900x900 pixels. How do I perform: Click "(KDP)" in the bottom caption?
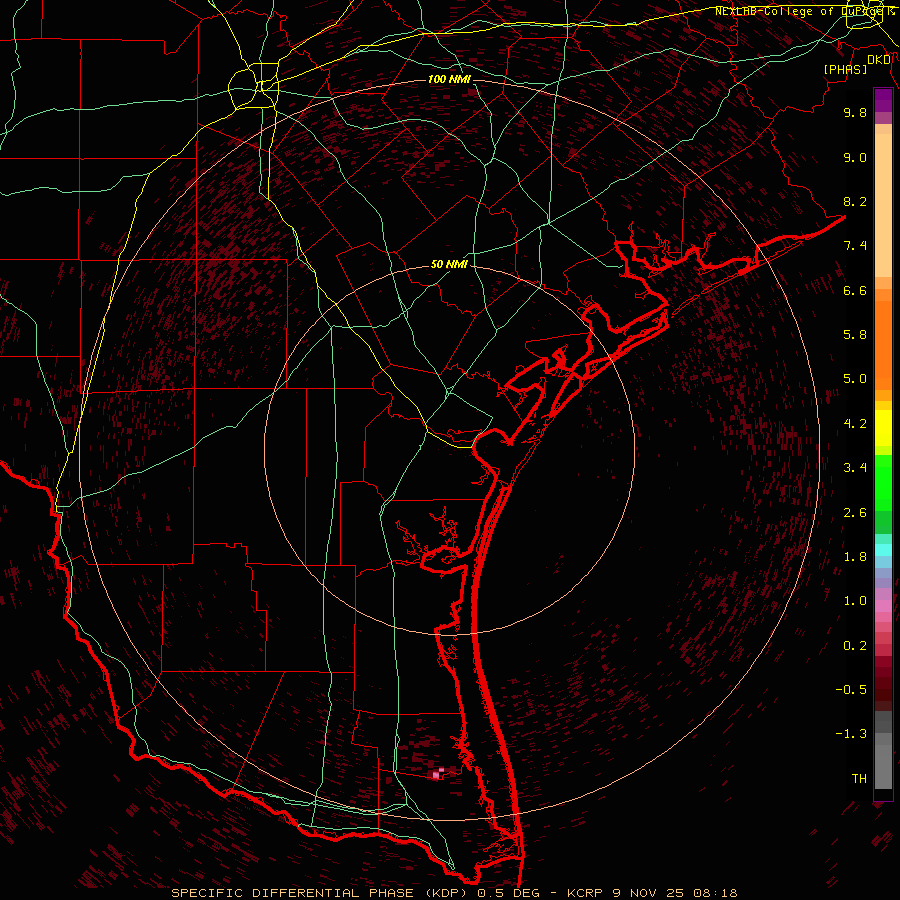coord(447,893)
